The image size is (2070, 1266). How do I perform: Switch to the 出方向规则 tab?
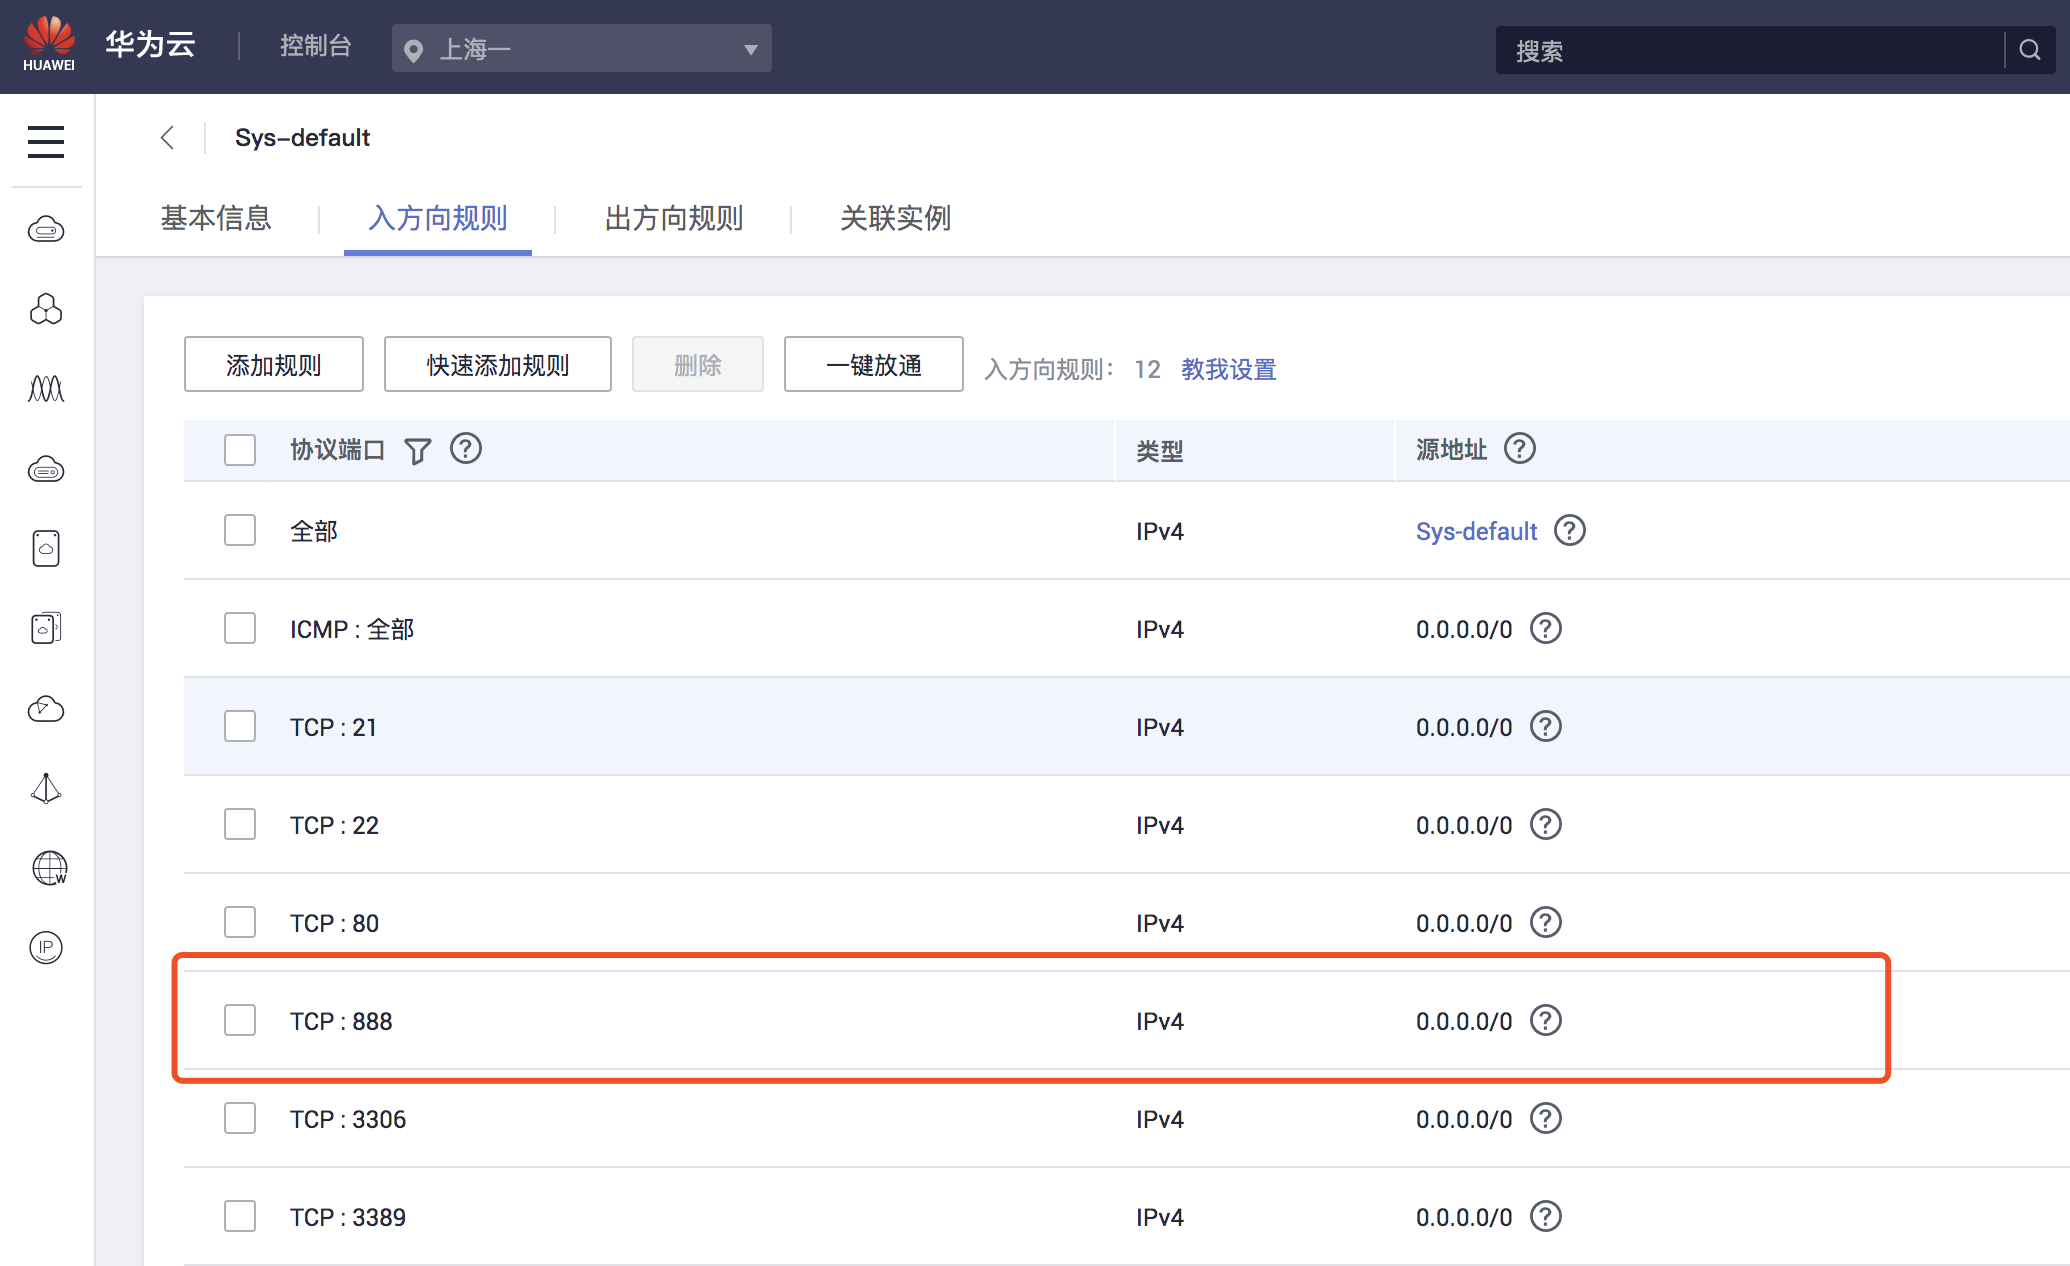click(673, 218)
